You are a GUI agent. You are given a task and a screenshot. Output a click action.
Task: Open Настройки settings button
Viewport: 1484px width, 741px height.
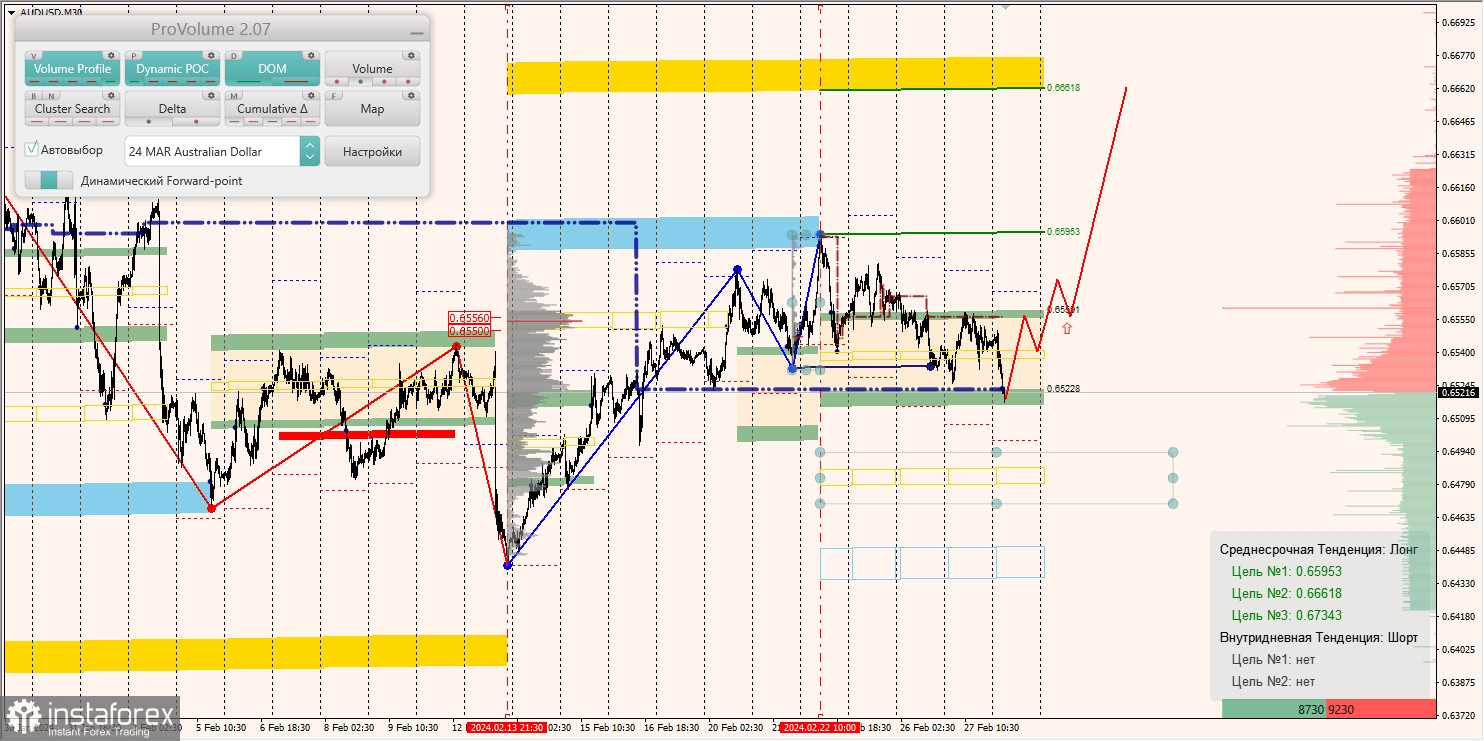coord(372,151)
